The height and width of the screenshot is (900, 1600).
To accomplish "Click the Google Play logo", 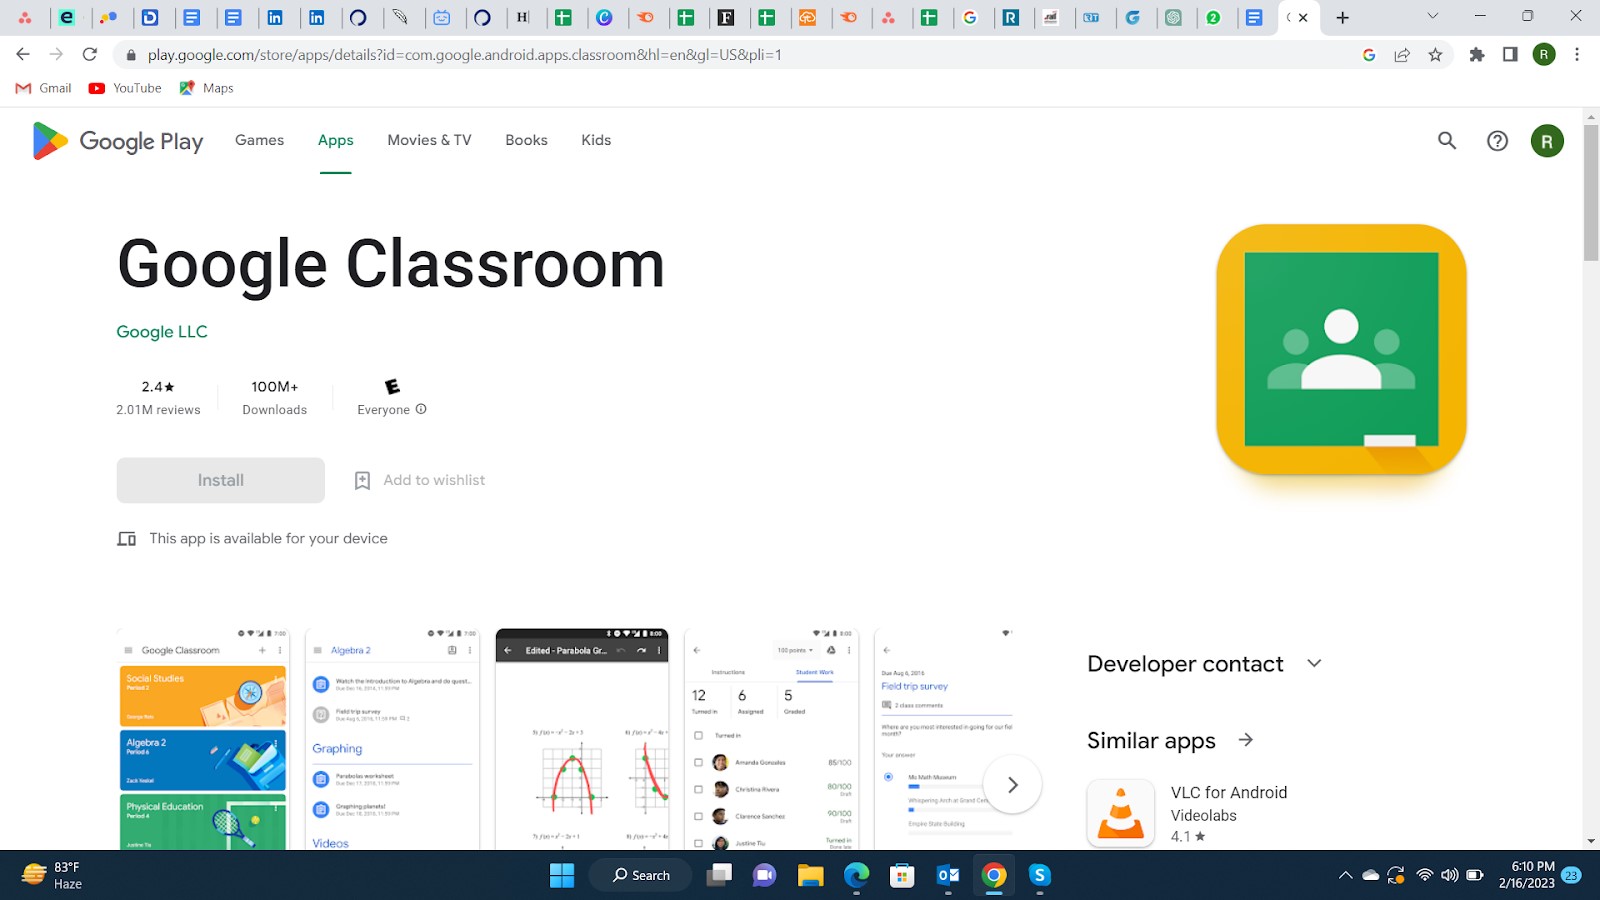I will click(115, 141).
